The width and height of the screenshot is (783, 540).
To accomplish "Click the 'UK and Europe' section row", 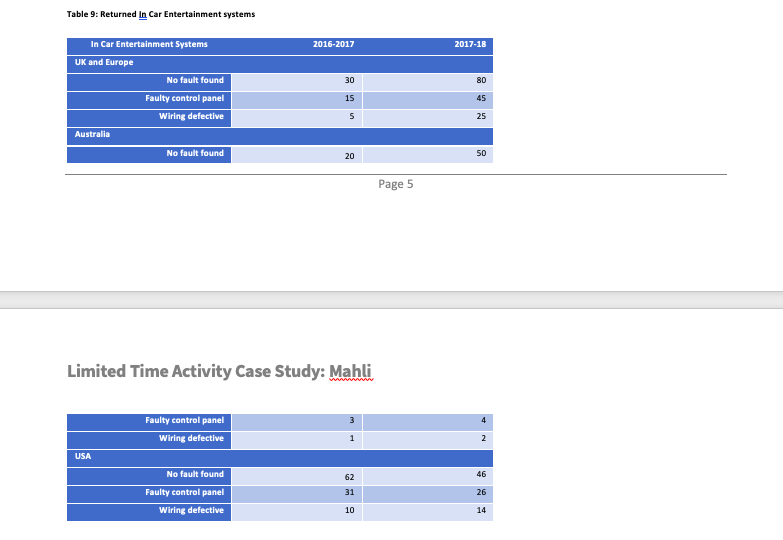I will pyautogui.click(x=280, y=64).
